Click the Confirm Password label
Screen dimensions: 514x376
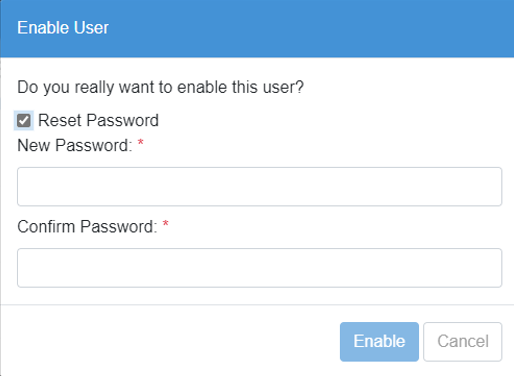click(x=87, y=227)
